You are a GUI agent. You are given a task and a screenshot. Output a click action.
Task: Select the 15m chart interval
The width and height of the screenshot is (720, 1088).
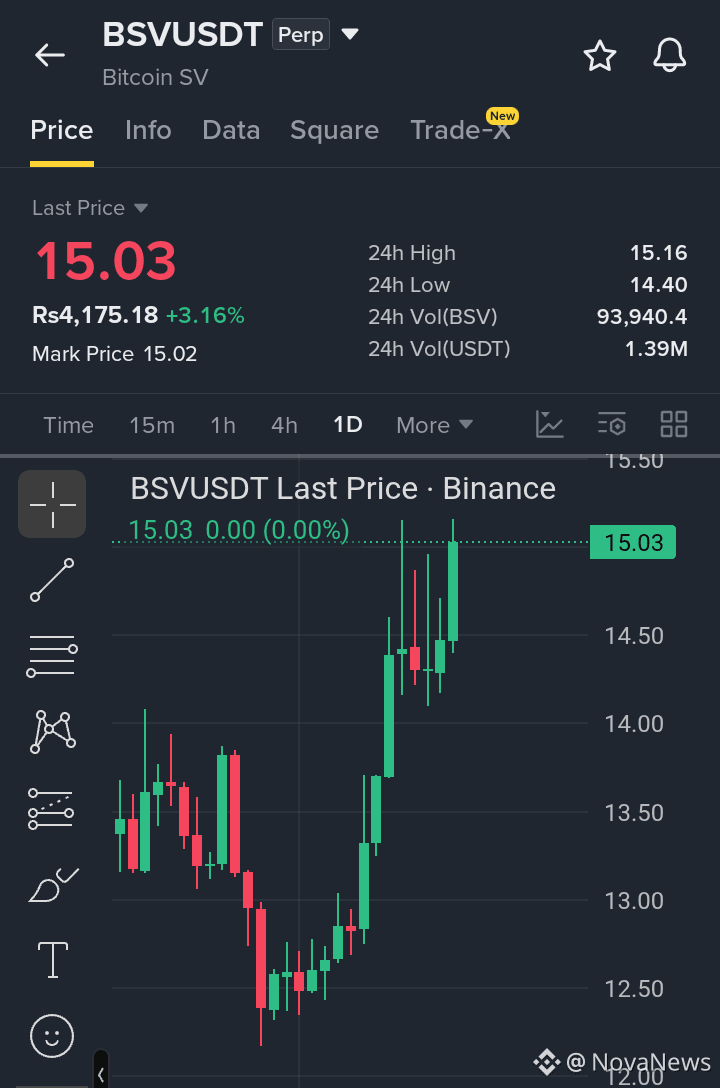152,425
